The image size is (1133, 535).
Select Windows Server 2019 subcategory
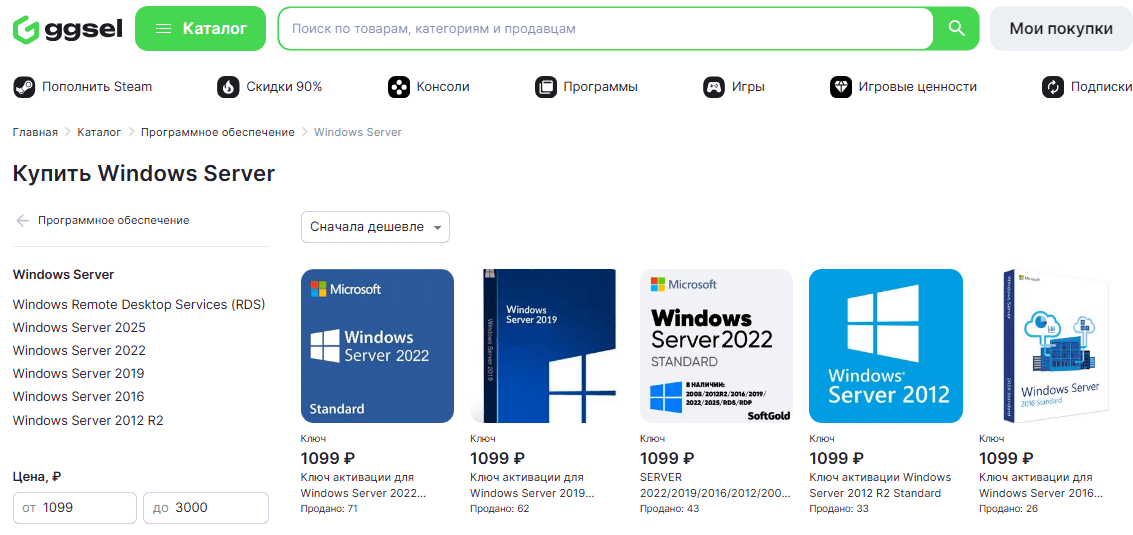coord(78,374)
